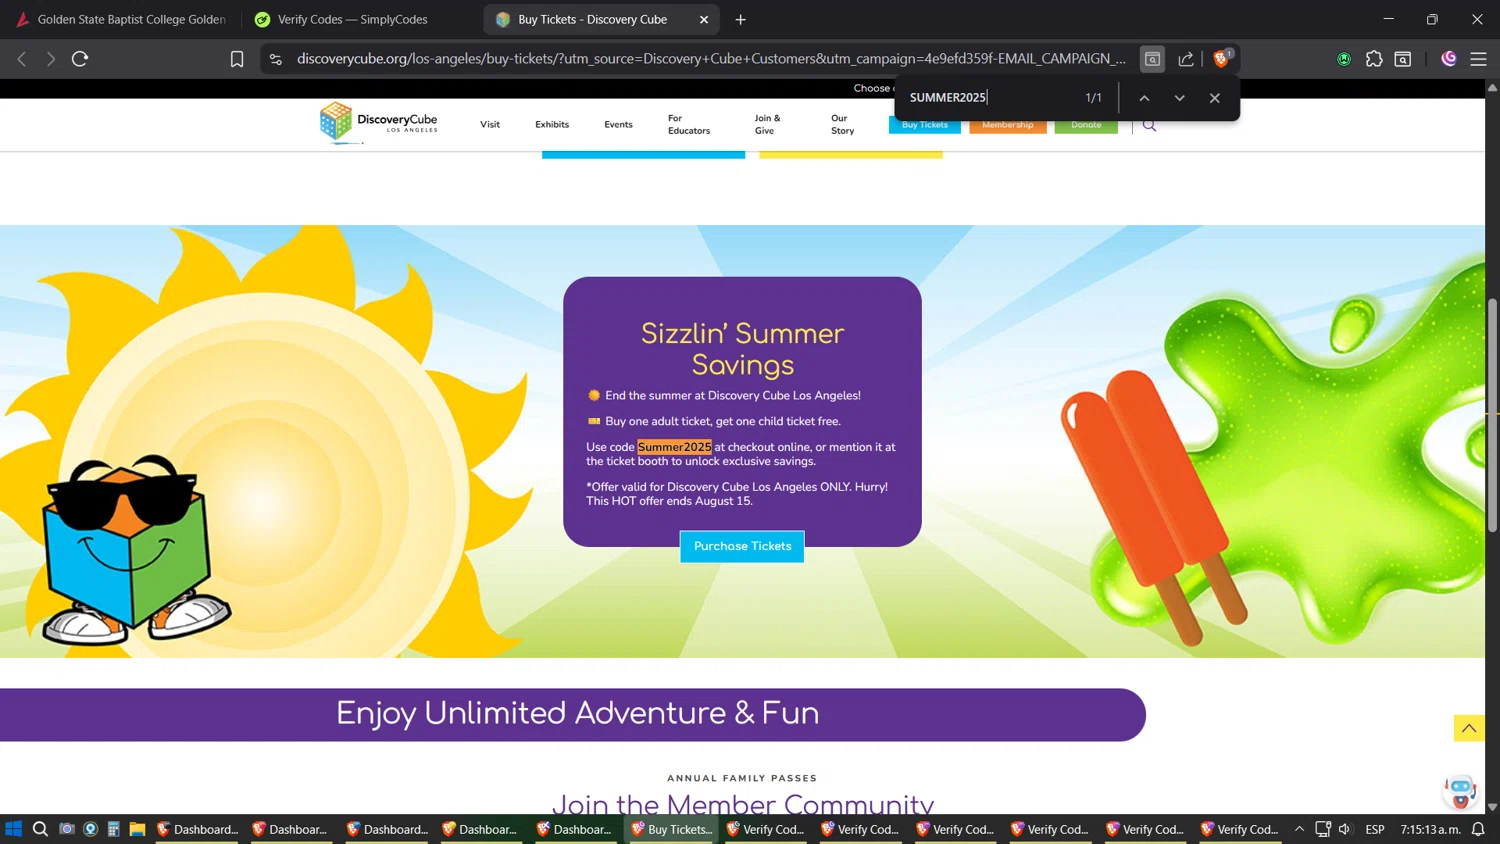Reload the Discovery Cube page
Screen dimensions: 1500x844
(80, 59)
